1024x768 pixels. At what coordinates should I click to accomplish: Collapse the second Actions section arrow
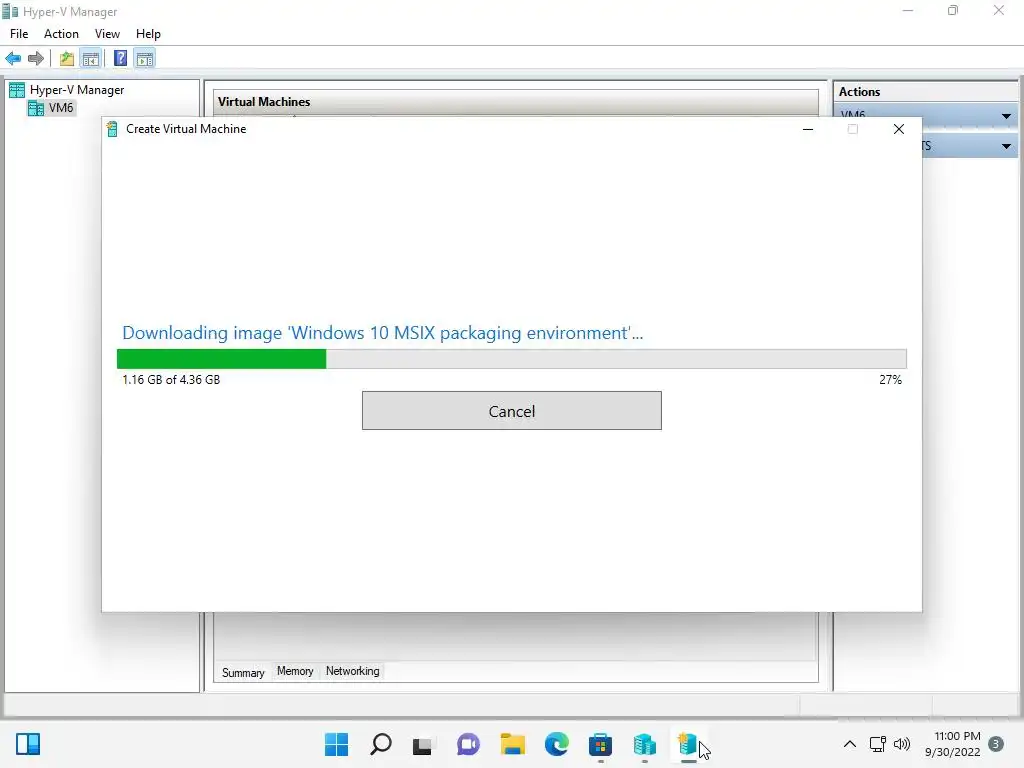point(1006,146)
